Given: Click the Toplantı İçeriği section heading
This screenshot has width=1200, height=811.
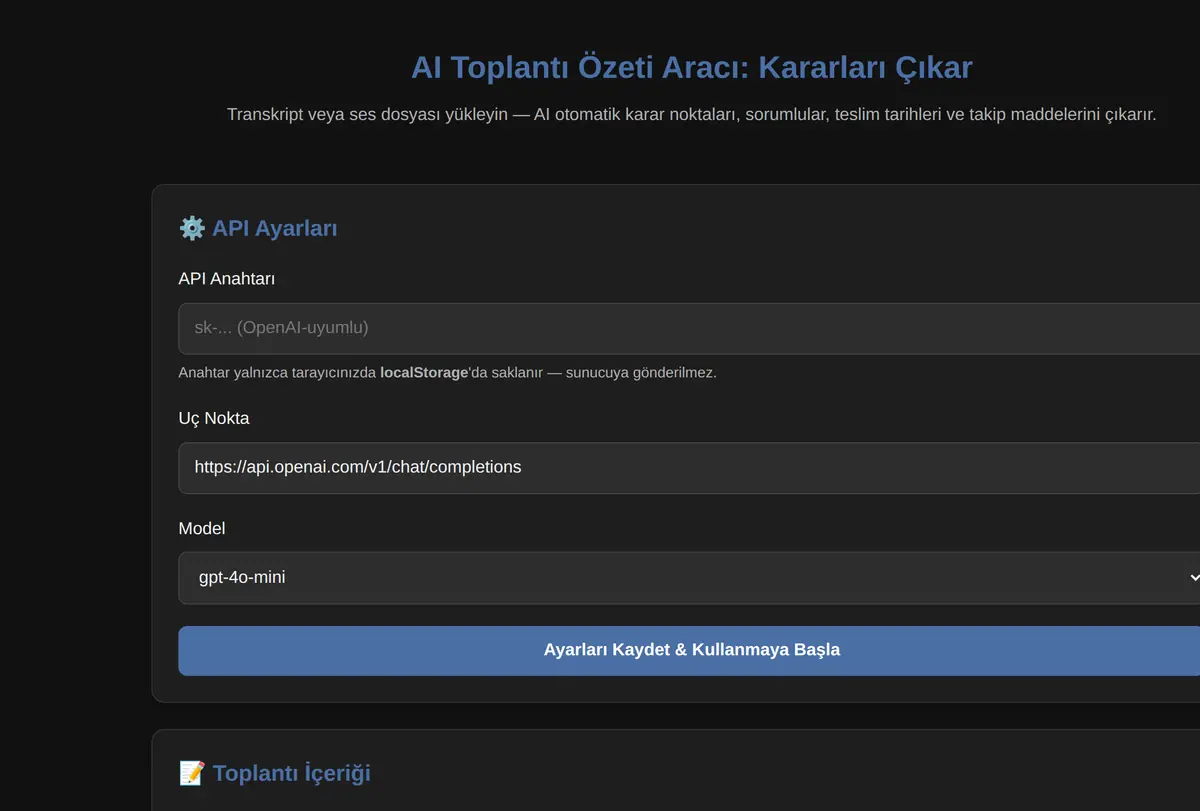Looking at the screenshot, I should click(x=291, y=773).
